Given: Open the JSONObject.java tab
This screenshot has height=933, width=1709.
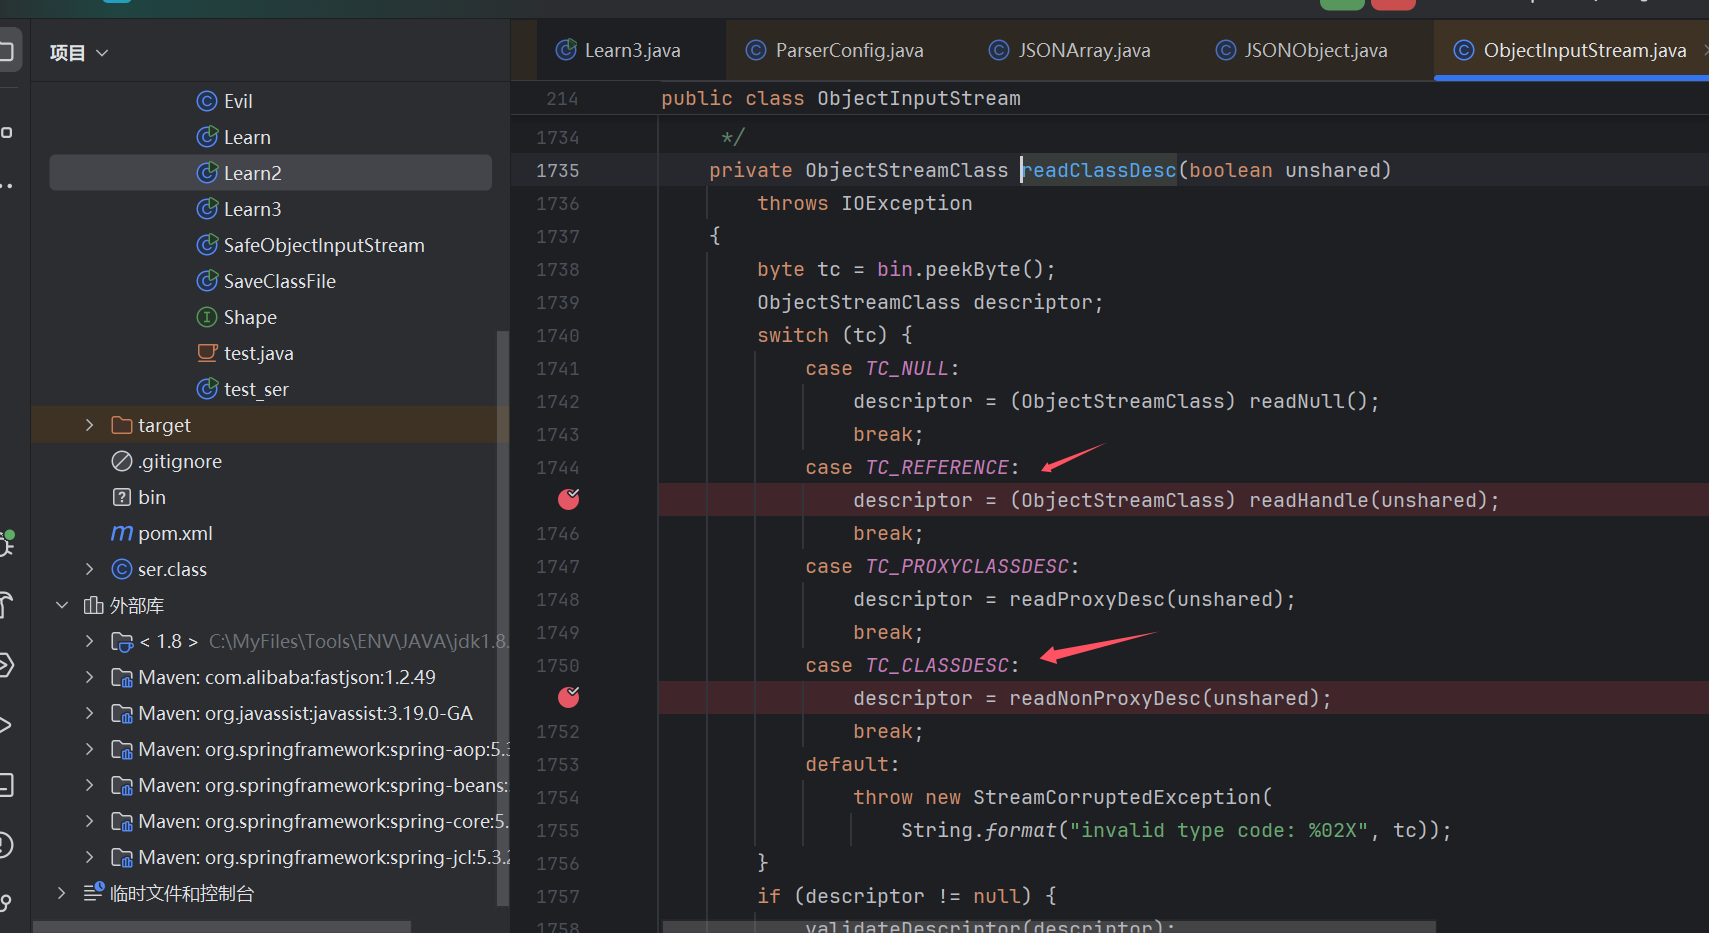Looking at the screenshot, I should pyautogui.click(x=1302, y=50).
